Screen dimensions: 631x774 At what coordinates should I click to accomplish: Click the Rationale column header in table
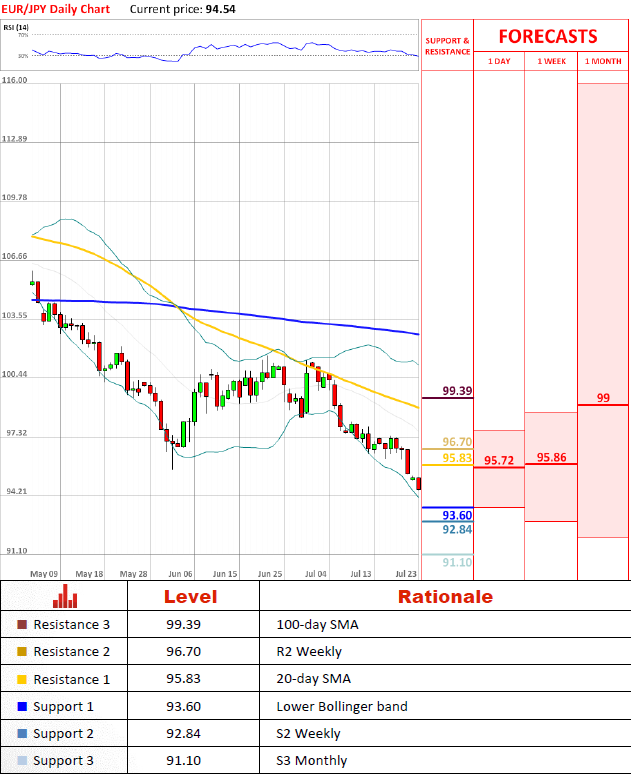[445, 597]
